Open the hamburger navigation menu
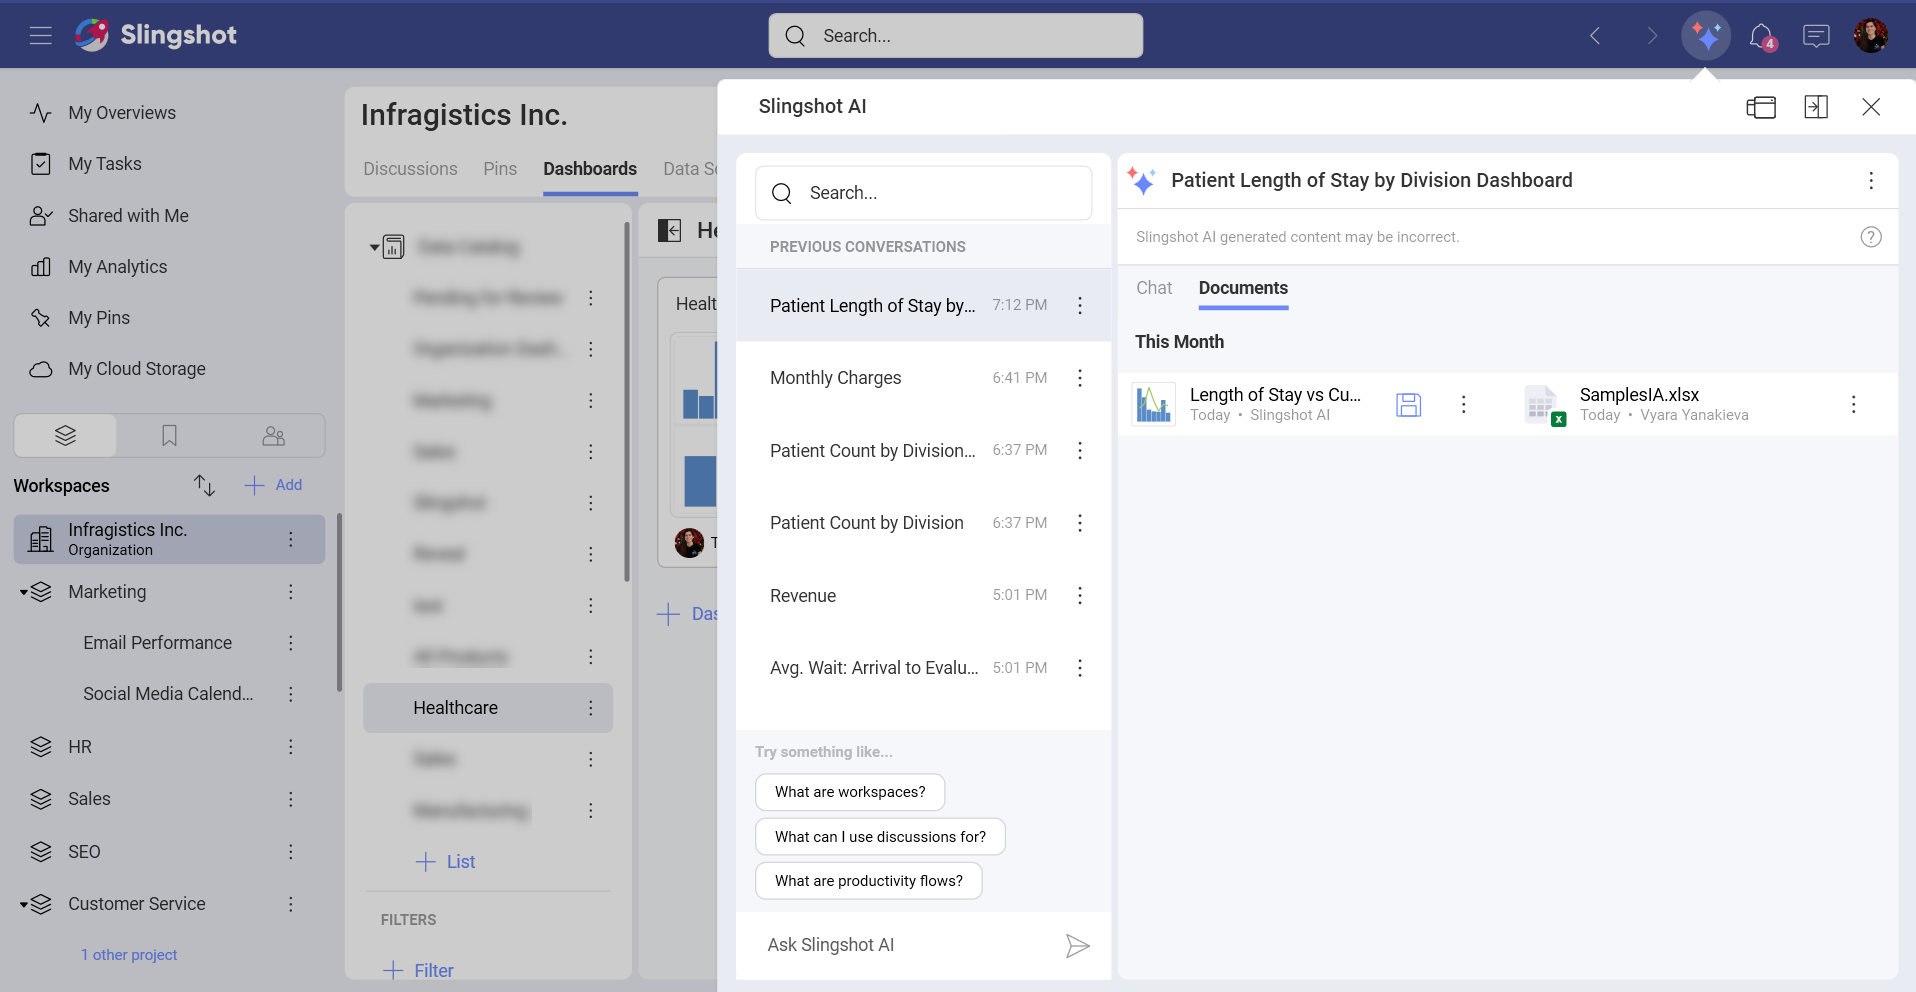 pos(40,36)
